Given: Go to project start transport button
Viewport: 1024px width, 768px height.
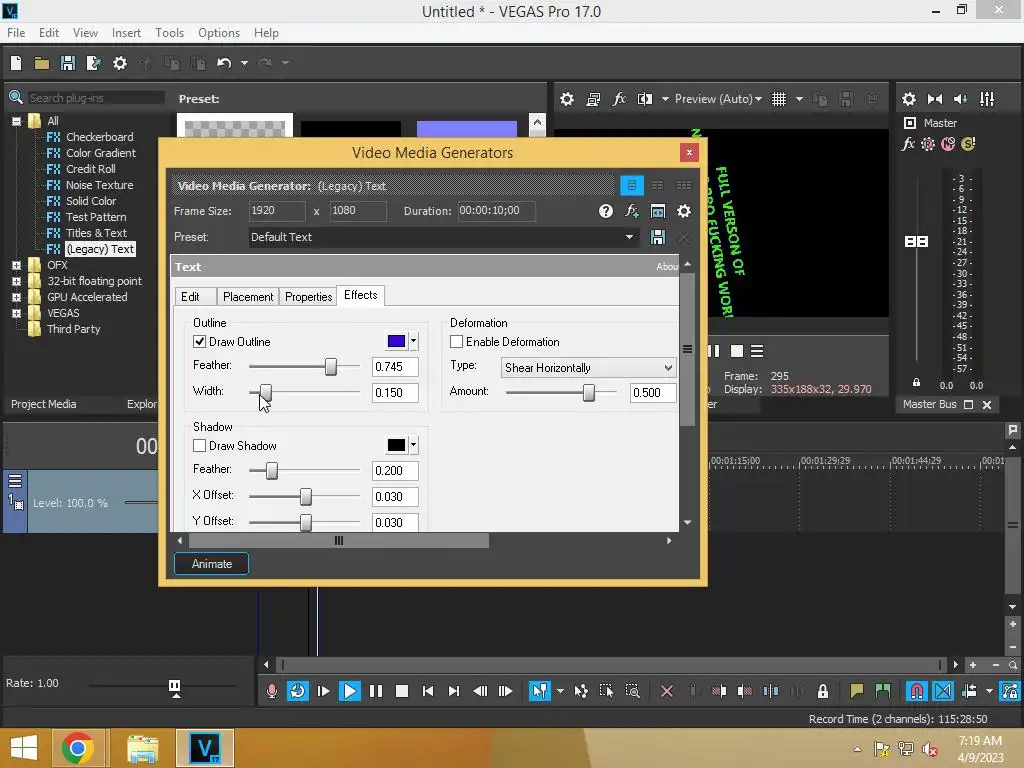Looking at the screenshot, I should pos(428,691).
